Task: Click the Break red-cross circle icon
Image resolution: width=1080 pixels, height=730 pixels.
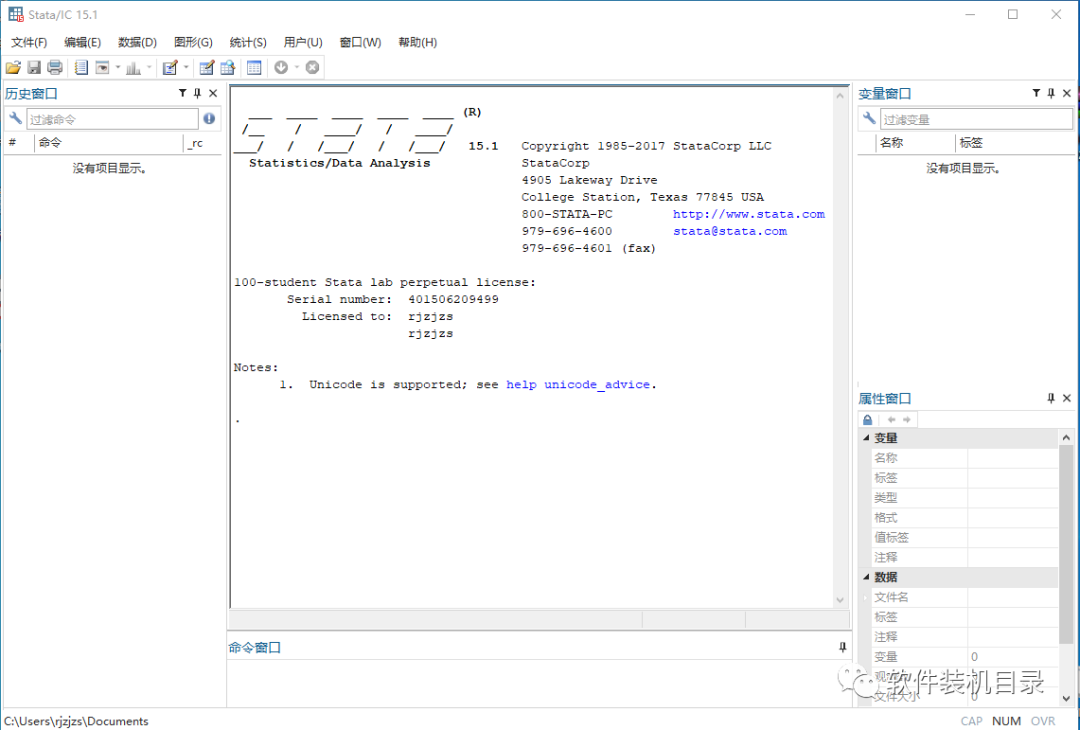Action: click(x=312, y=67)
